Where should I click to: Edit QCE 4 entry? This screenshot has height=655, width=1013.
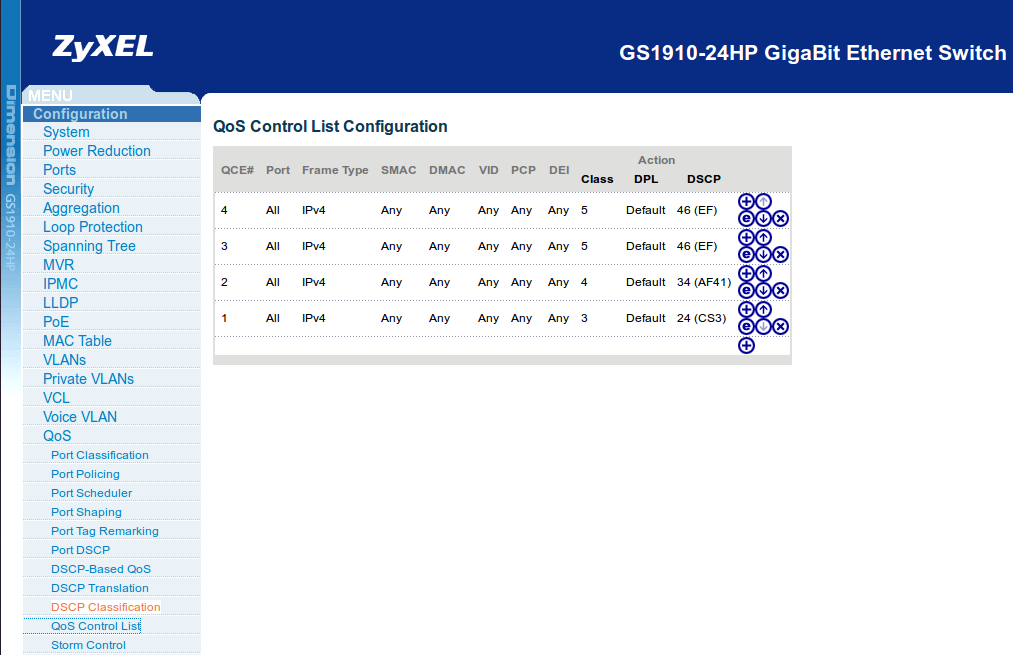(746, 218)
